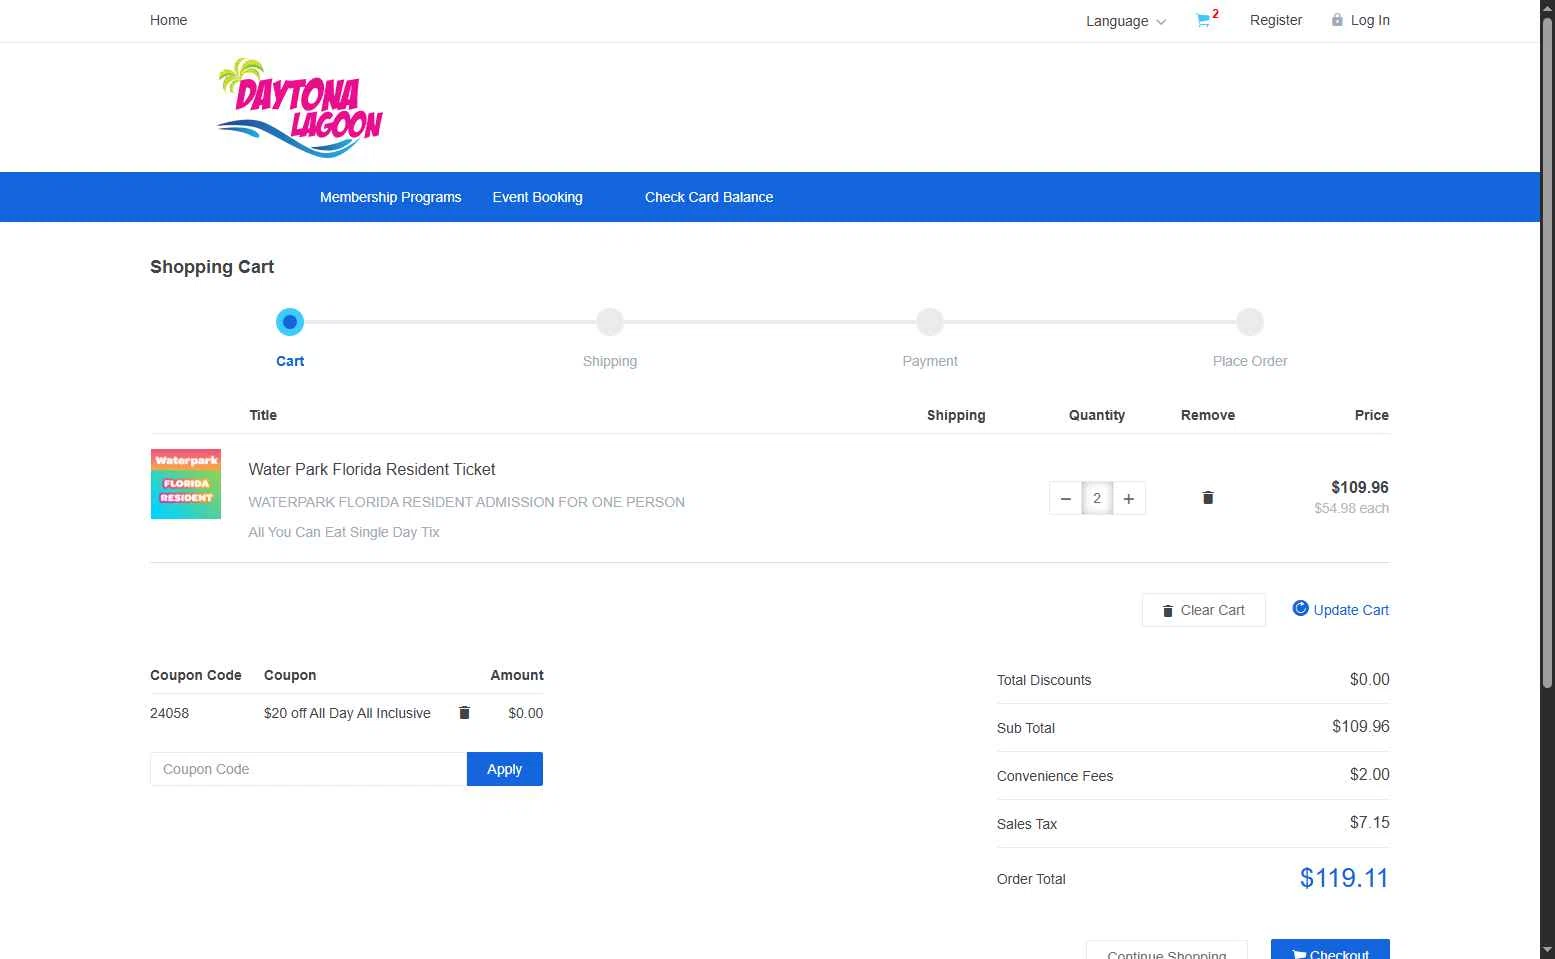The image size is (1555, 959).
Task: Click the Daytona Lagoon logo
Action: click(300, 108)
